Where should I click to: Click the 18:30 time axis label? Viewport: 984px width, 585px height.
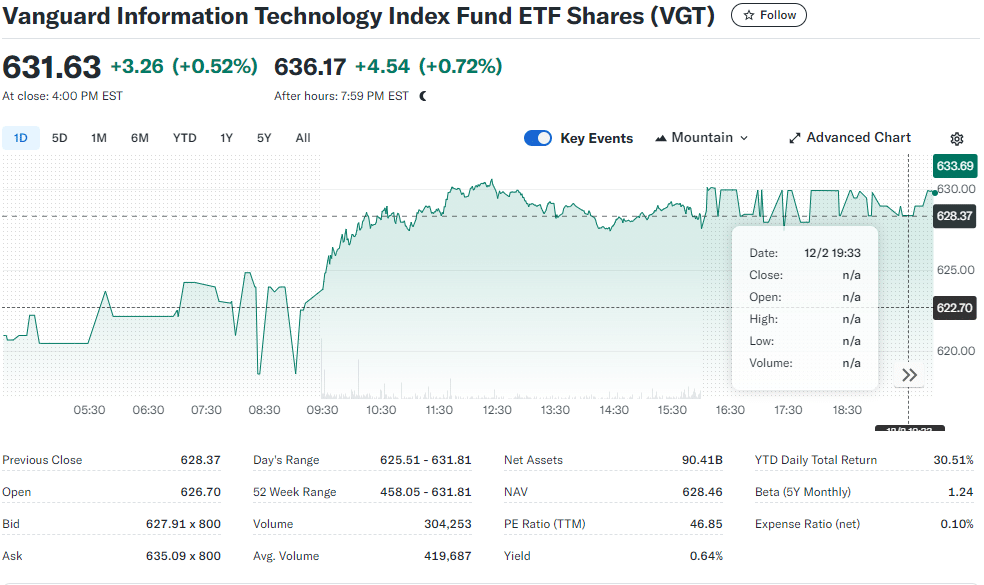pos(847,410)
